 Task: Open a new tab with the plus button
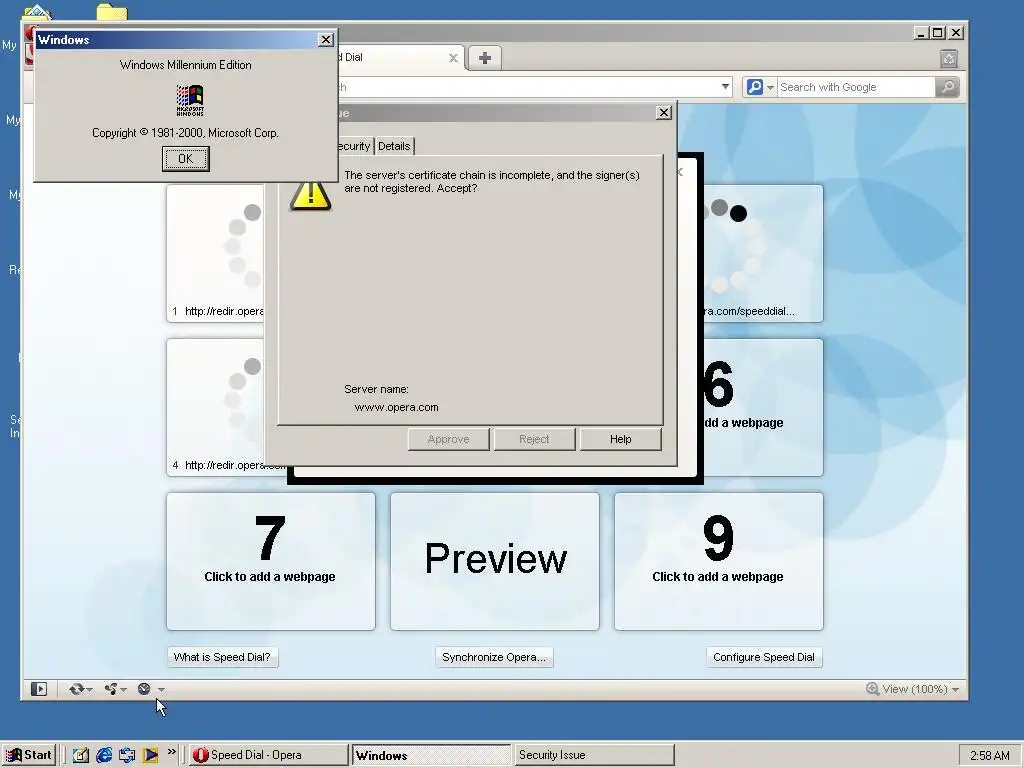485,58
